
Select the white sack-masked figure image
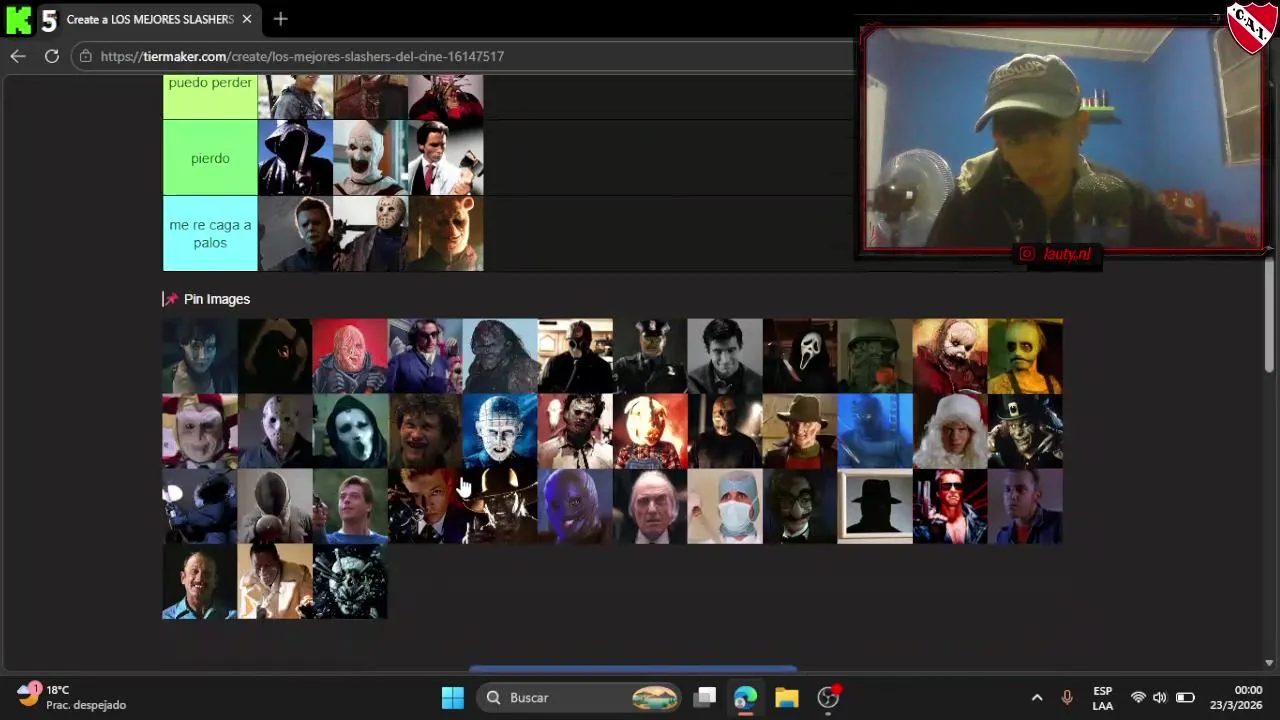[x=275, y=506]
